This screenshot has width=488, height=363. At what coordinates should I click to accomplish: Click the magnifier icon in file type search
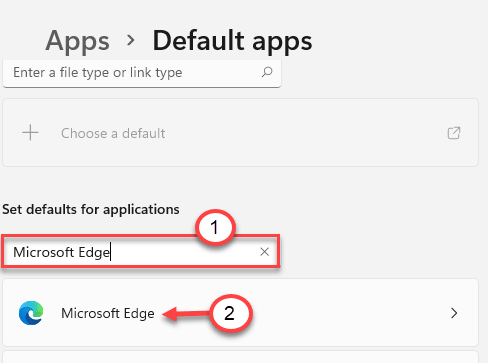[267, 72]
